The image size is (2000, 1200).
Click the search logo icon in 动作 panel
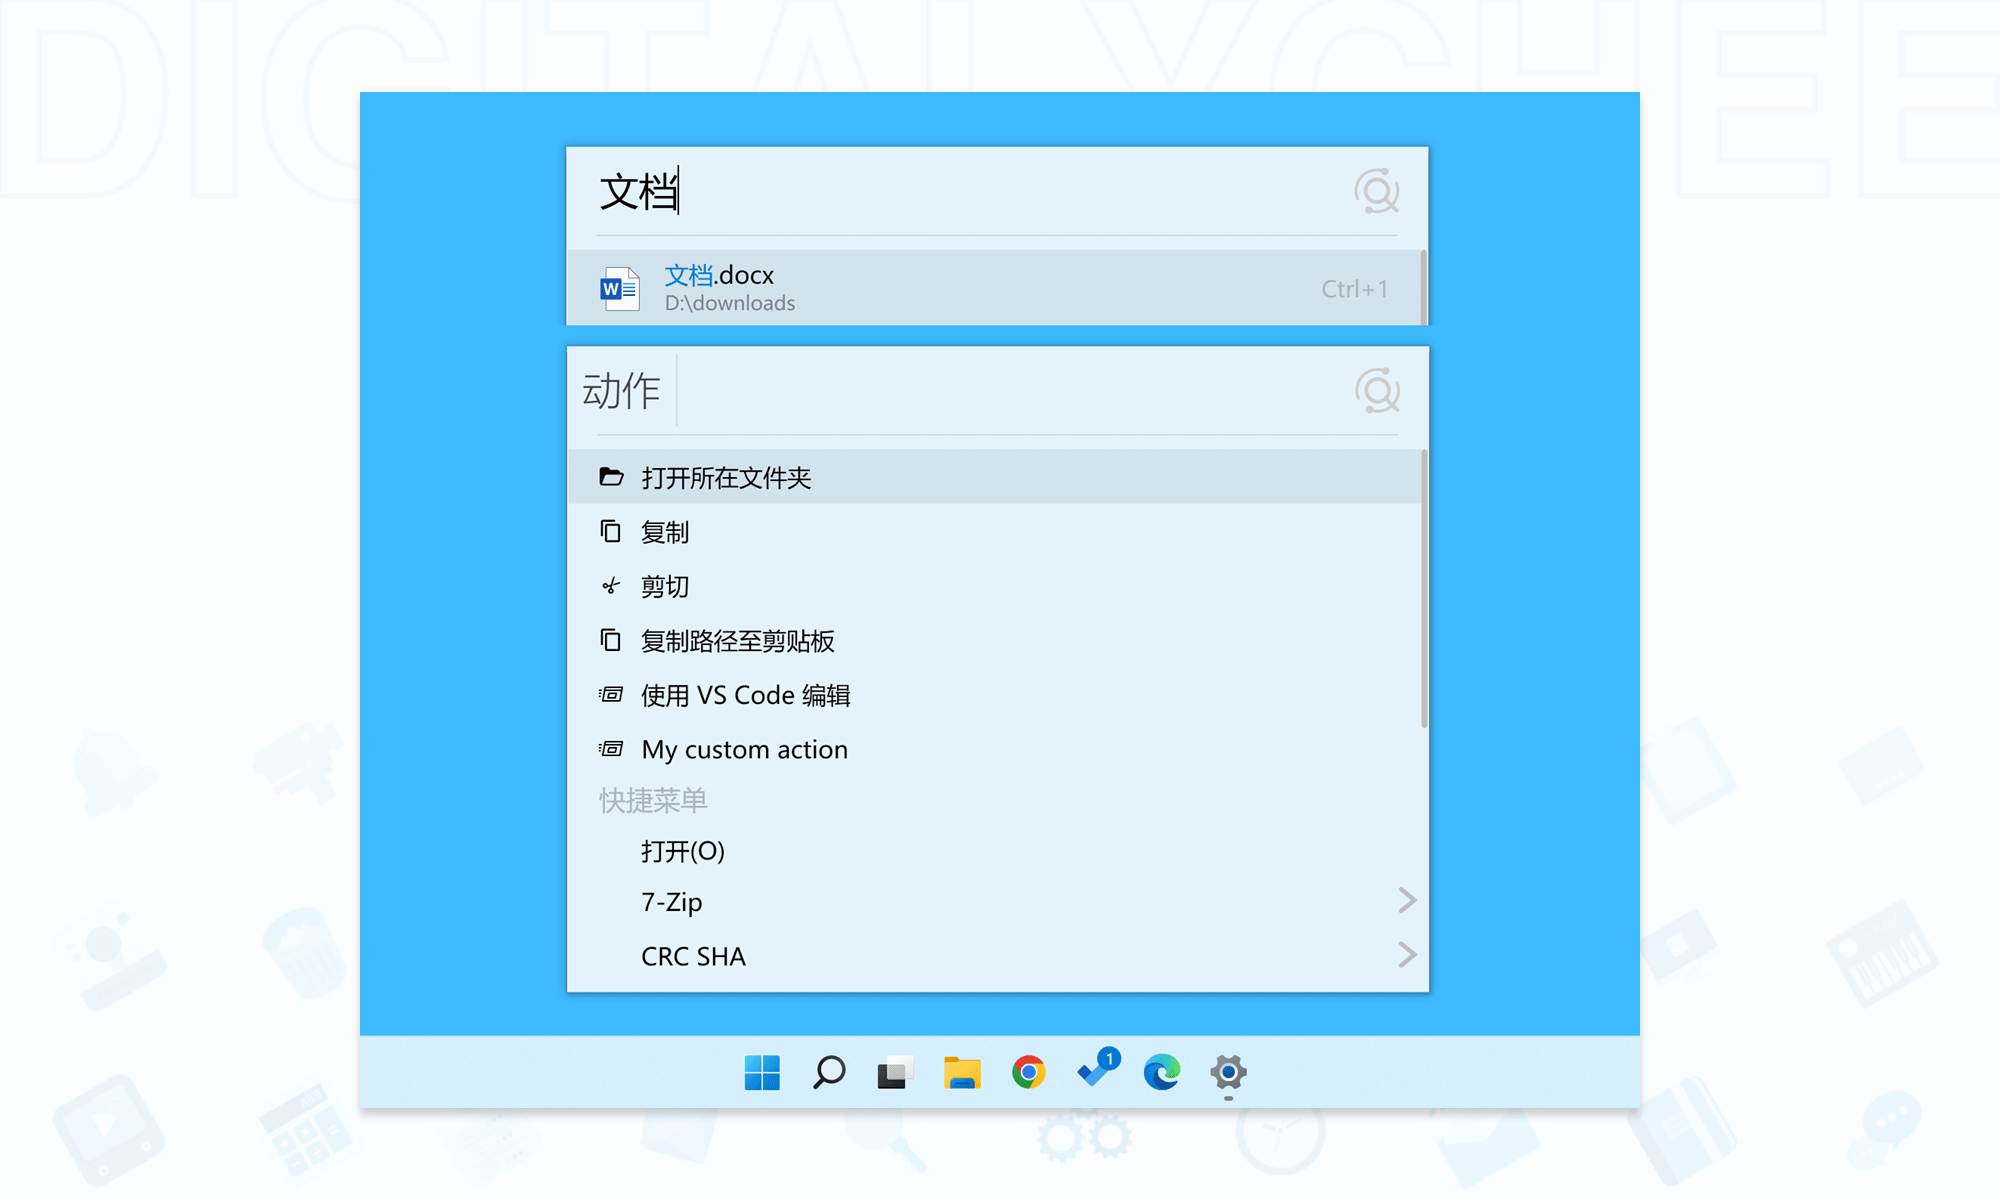coord(1376,391)
